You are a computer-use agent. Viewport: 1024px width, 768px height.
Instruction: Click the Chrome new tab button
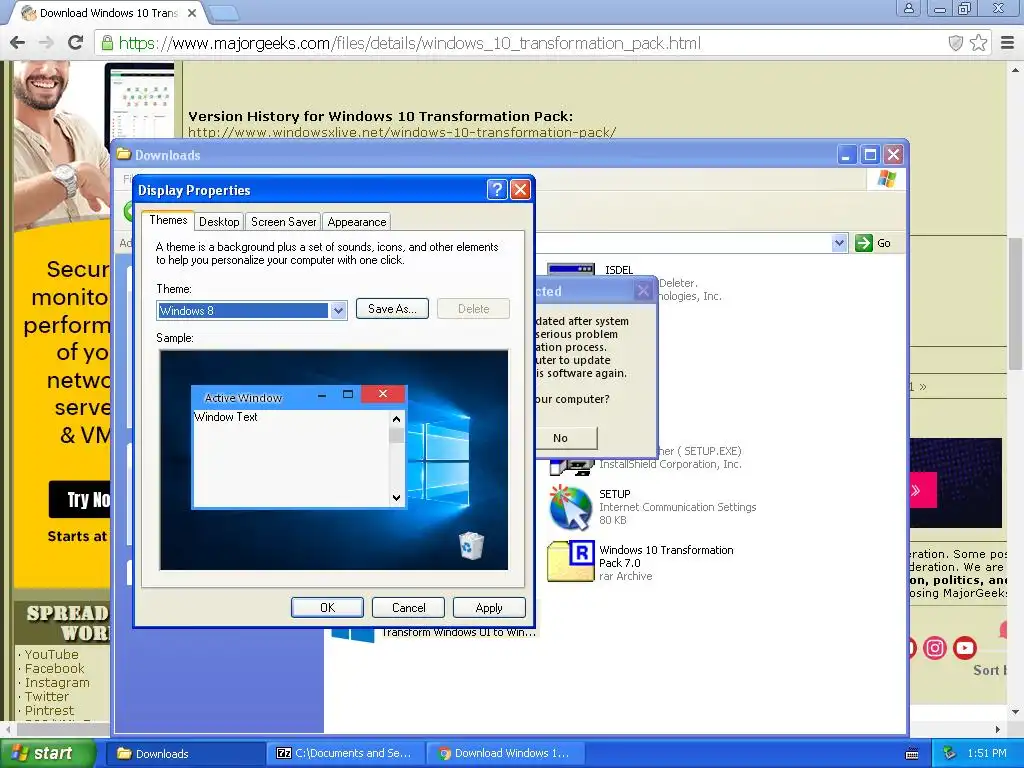pos(224,12)
